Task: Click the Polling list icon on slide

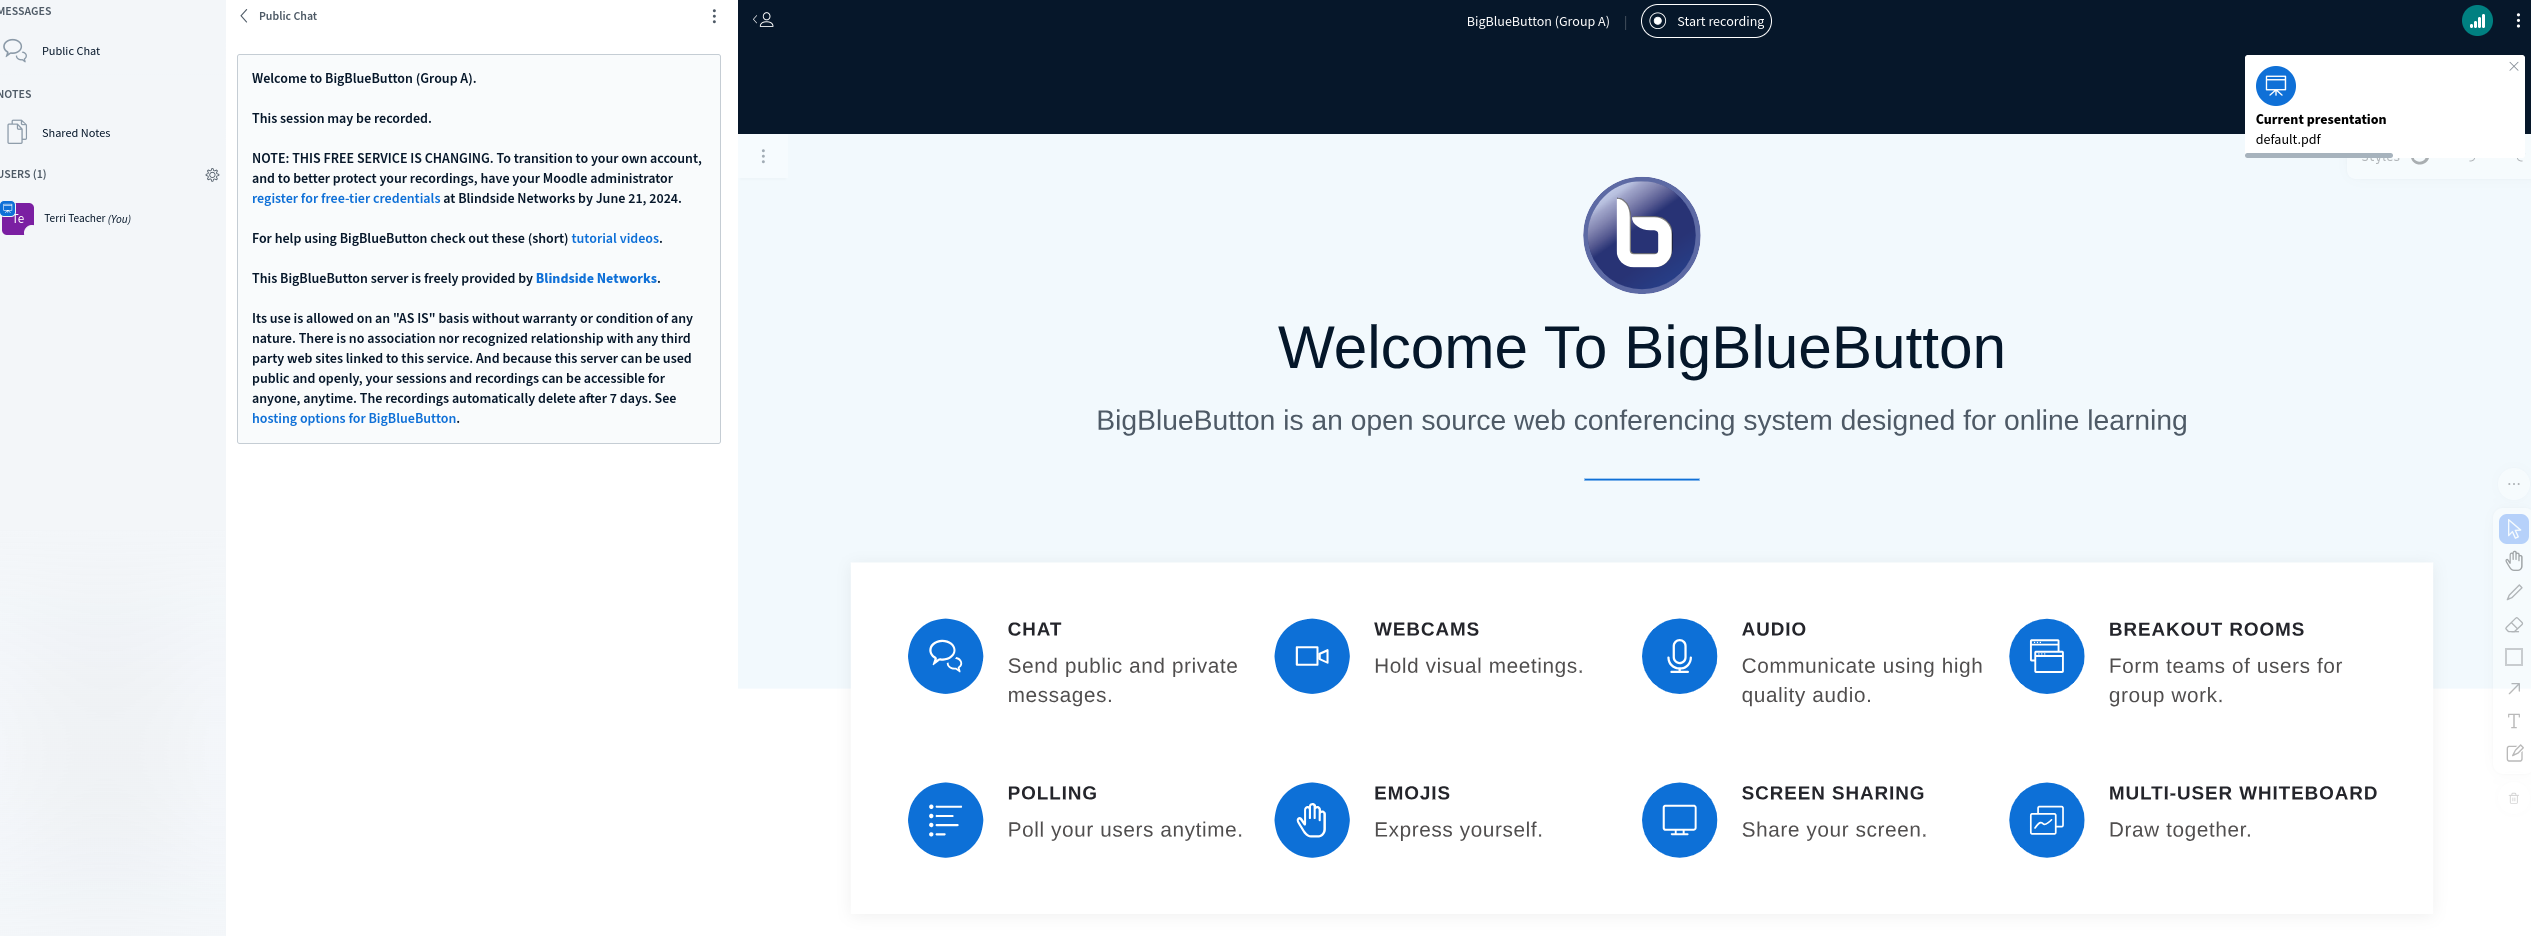Action: 945,820
